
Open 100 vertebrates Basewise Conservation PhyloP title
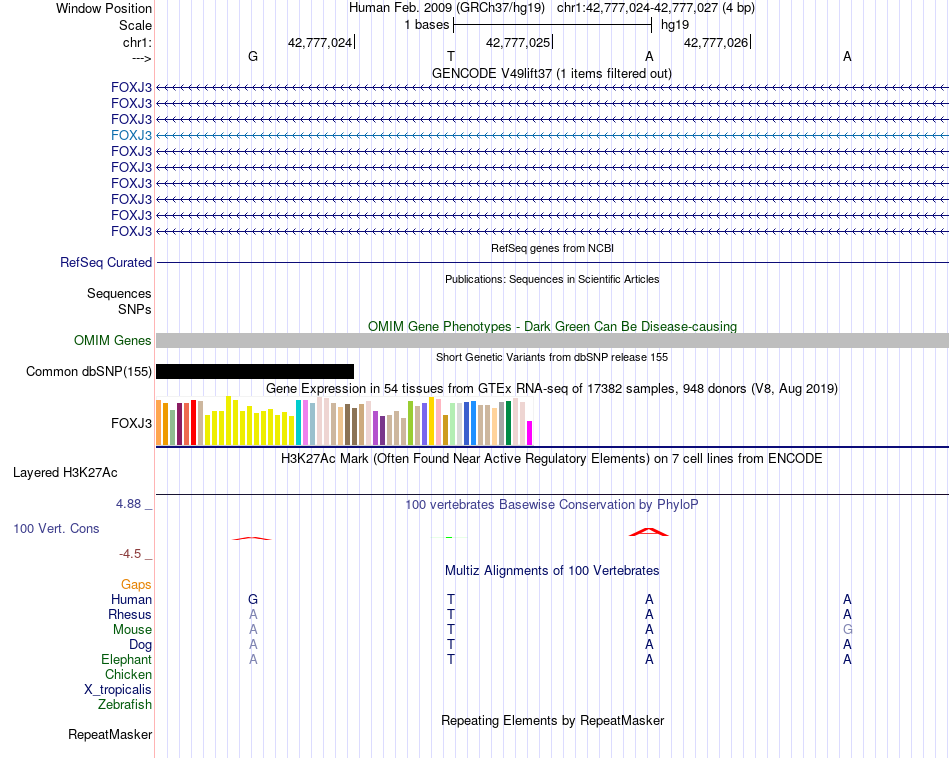[x=551, y=504]
